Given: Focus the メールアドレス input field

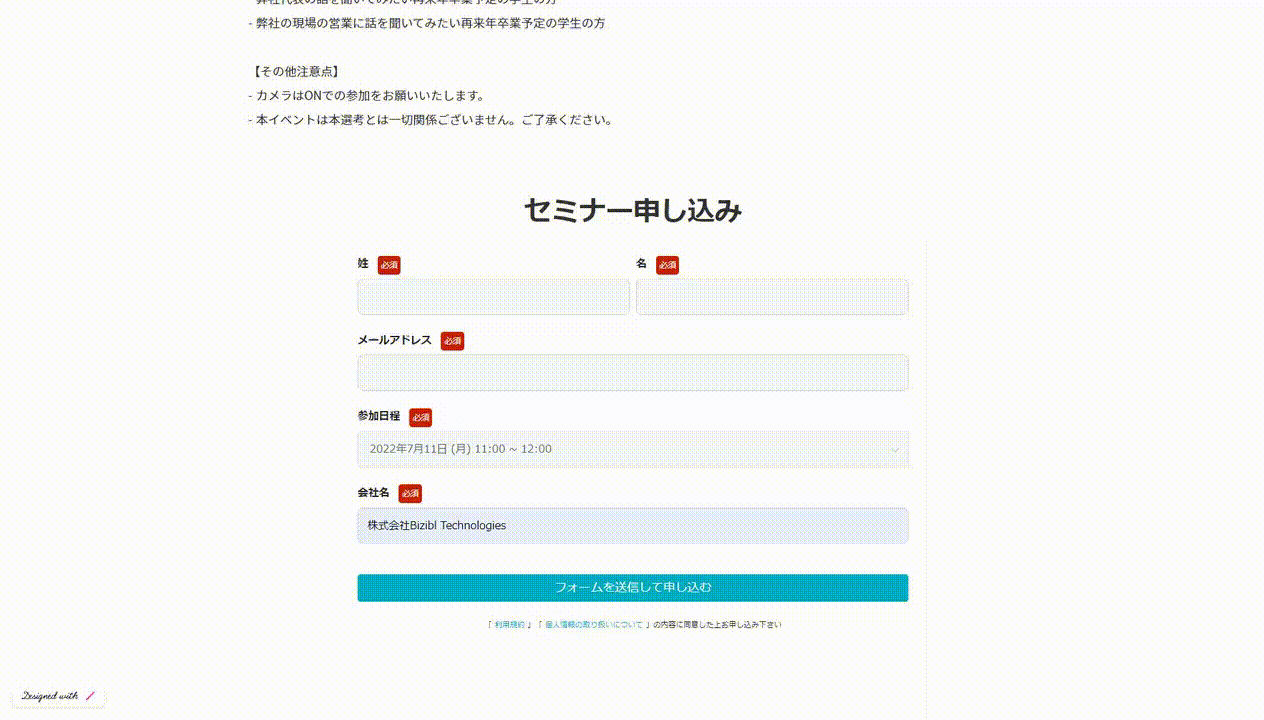Looking at the screenshot, I should 632,373.
